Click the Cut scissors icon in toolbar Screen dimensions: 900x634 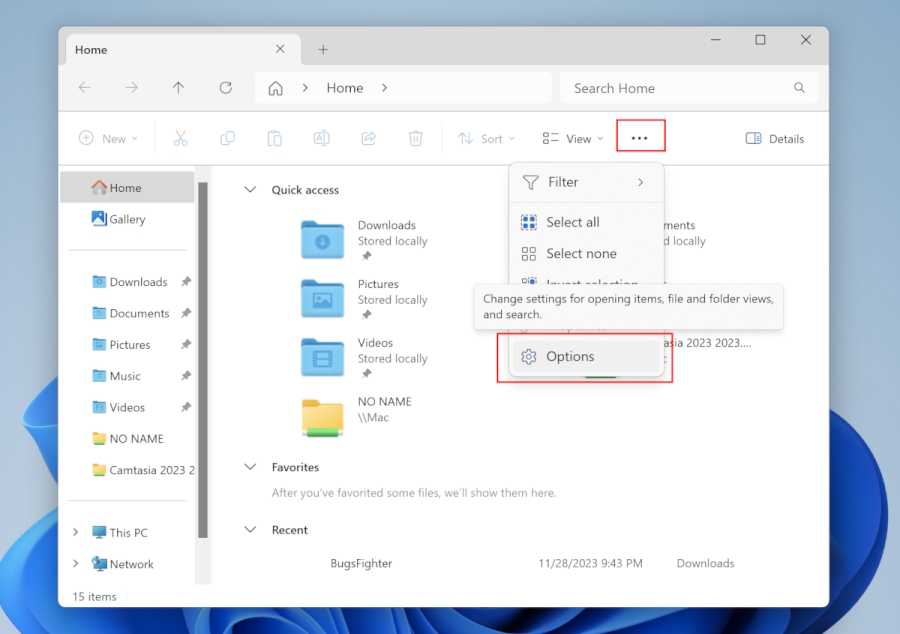point(181,139)
